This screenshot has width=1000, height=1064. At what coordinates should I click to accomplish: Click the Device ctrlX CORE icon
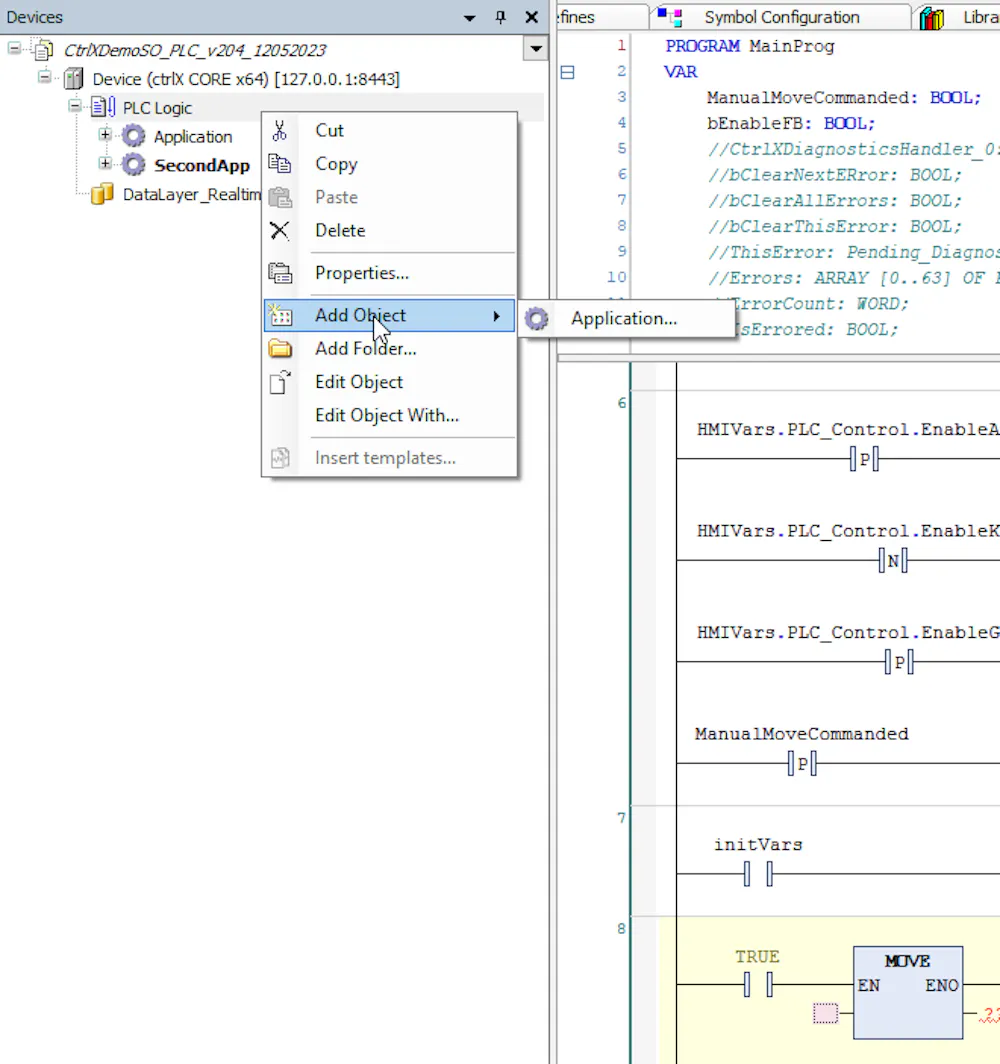74,79
